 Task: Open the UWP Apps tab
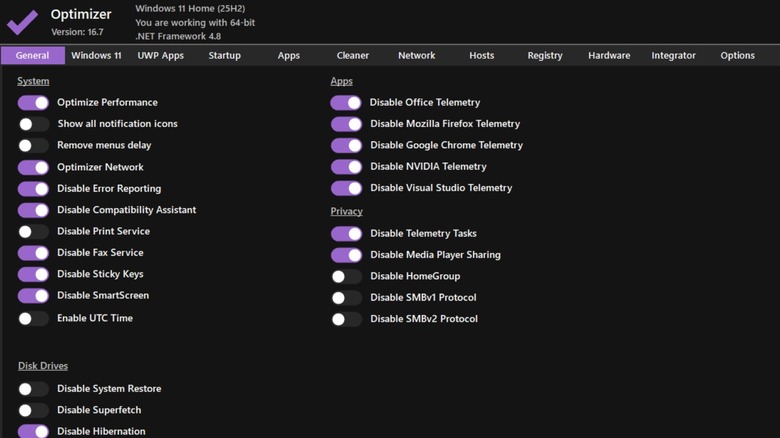[x=160, y=55]
